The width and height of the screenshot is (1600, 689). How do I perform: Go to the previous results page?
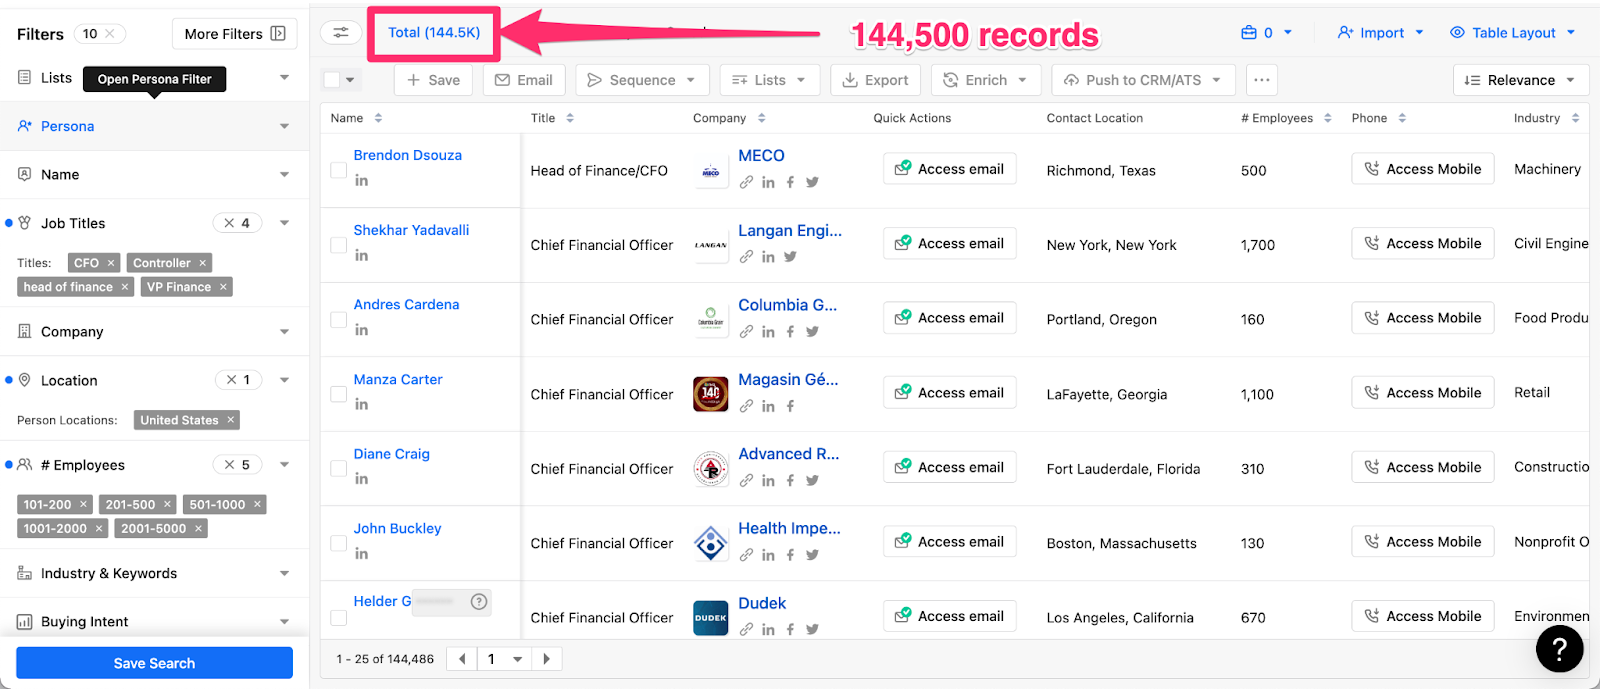pyautogui.click(x=461, y=659)
